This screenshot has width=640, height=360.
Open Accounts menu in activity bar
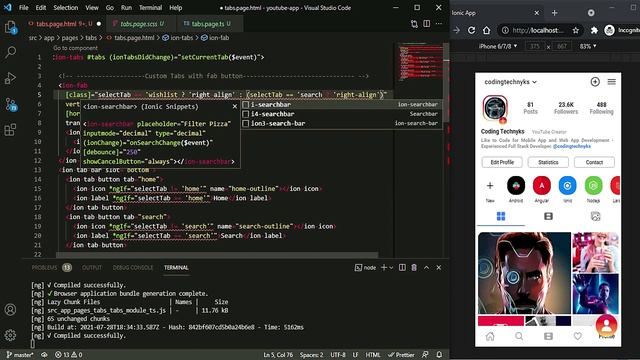[x=10, y=309]
